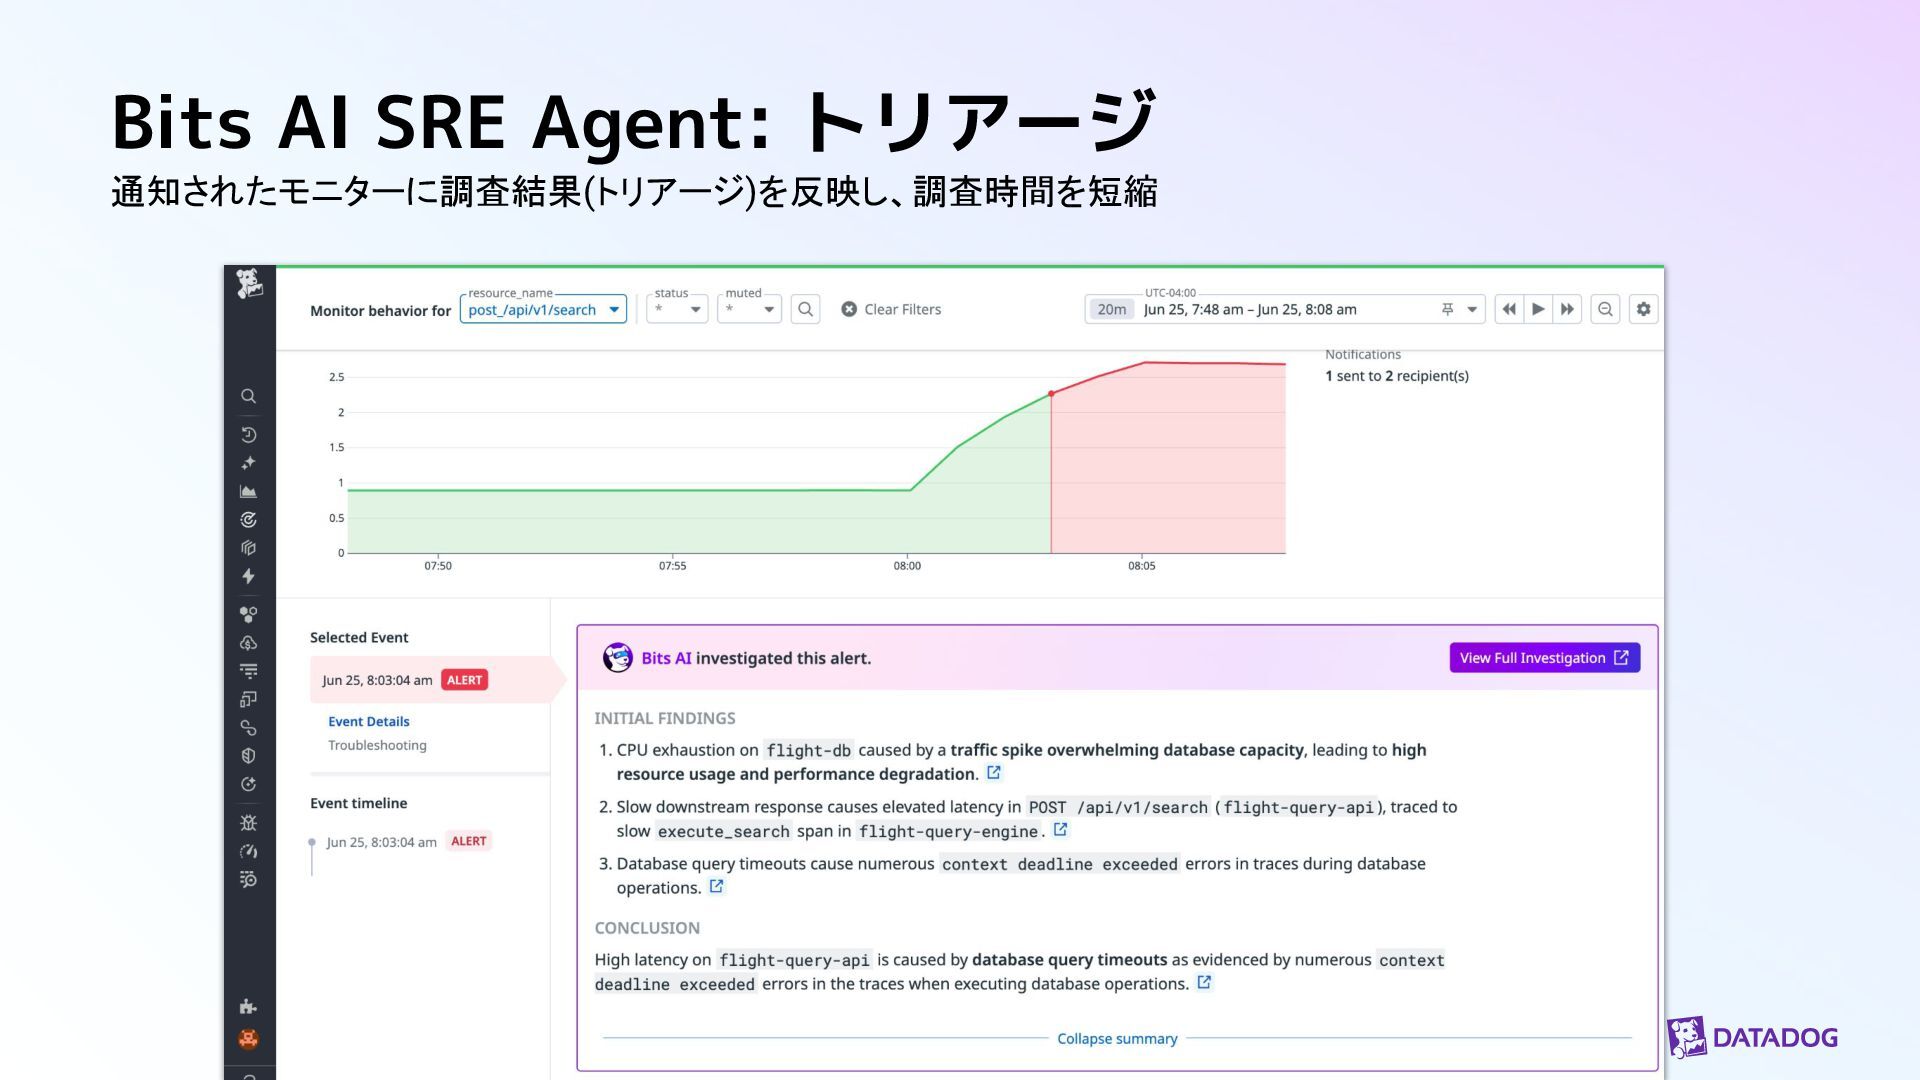The image size is (1920, 1080).
Task: Open the chain link sidebar icon
Action: coord(248,728)
